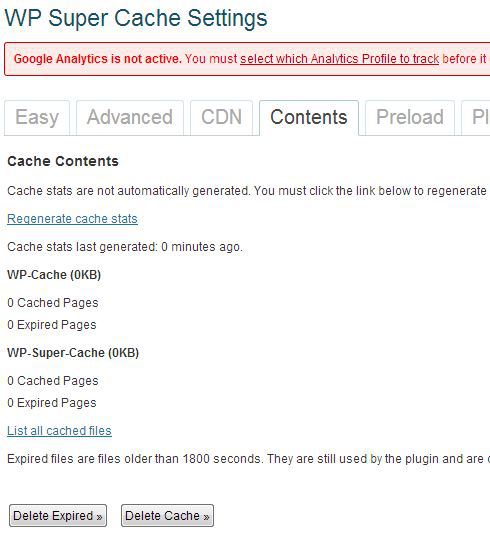Click the Cache Contents heading
The height and width of the screenshot is (558, 490).
pyautogui.click(x=63, y=161)
